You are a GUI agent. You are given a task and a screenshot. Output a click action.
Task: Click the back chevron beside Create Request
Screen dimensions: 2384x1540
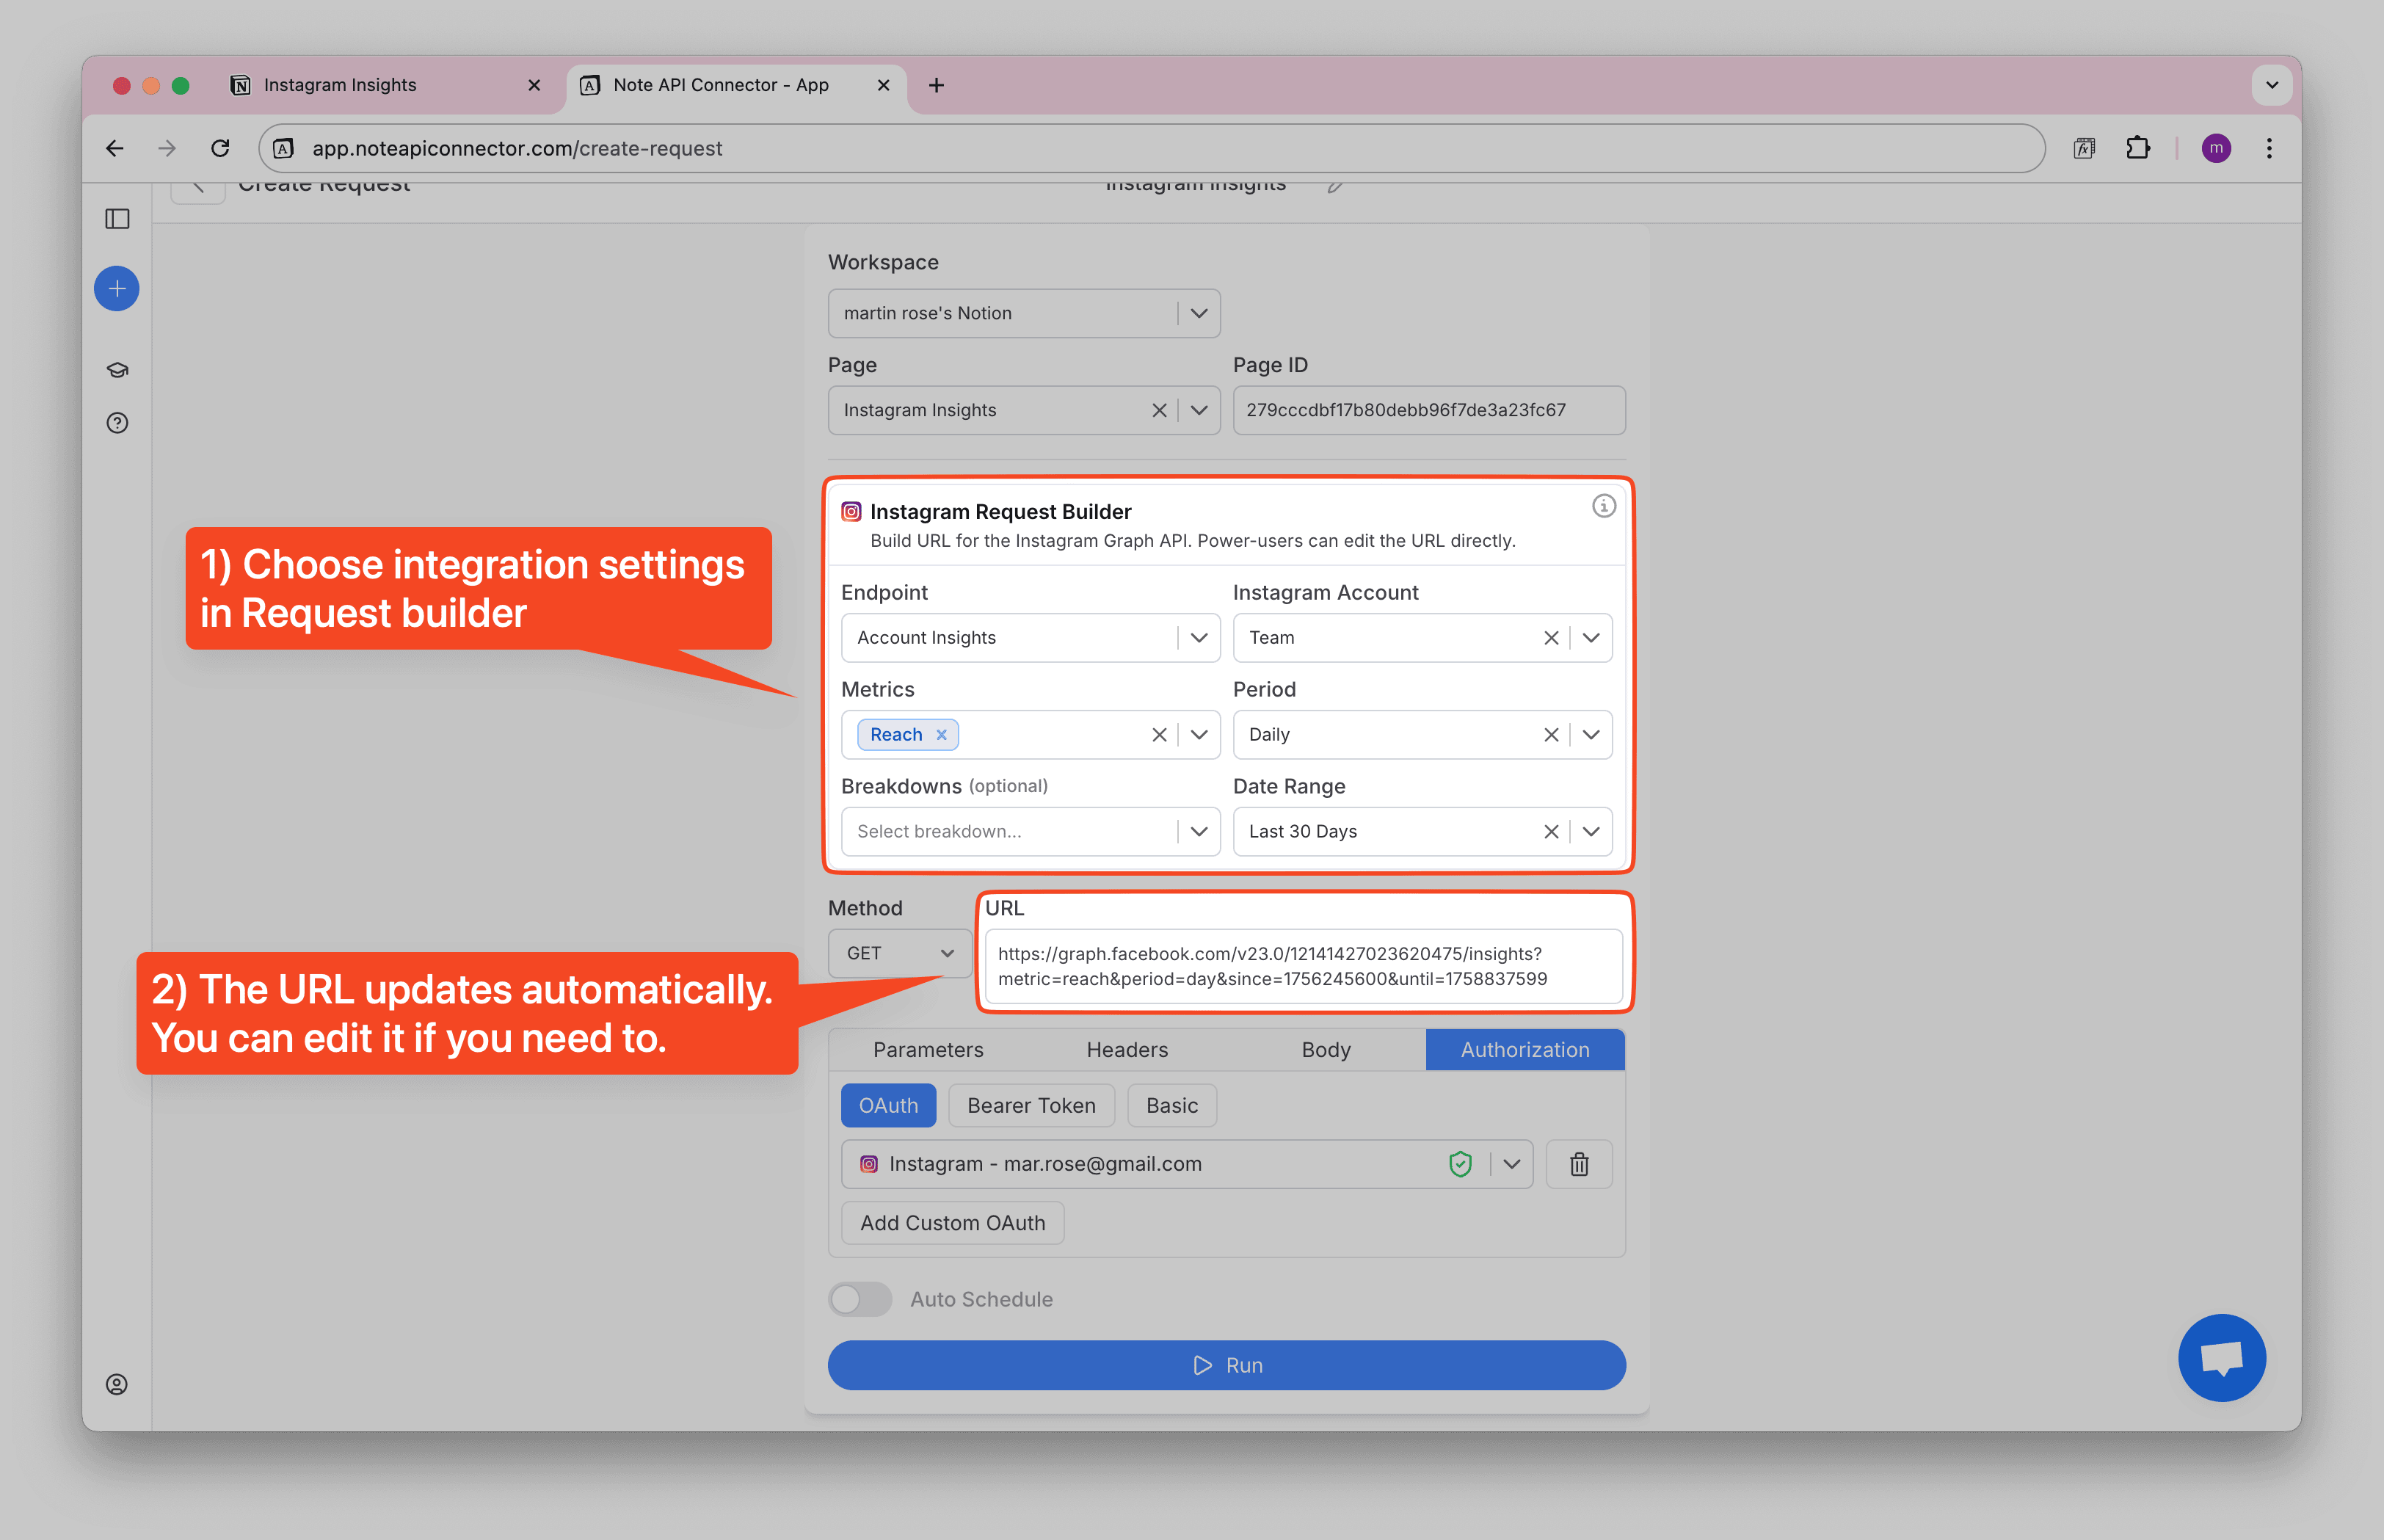198,188
